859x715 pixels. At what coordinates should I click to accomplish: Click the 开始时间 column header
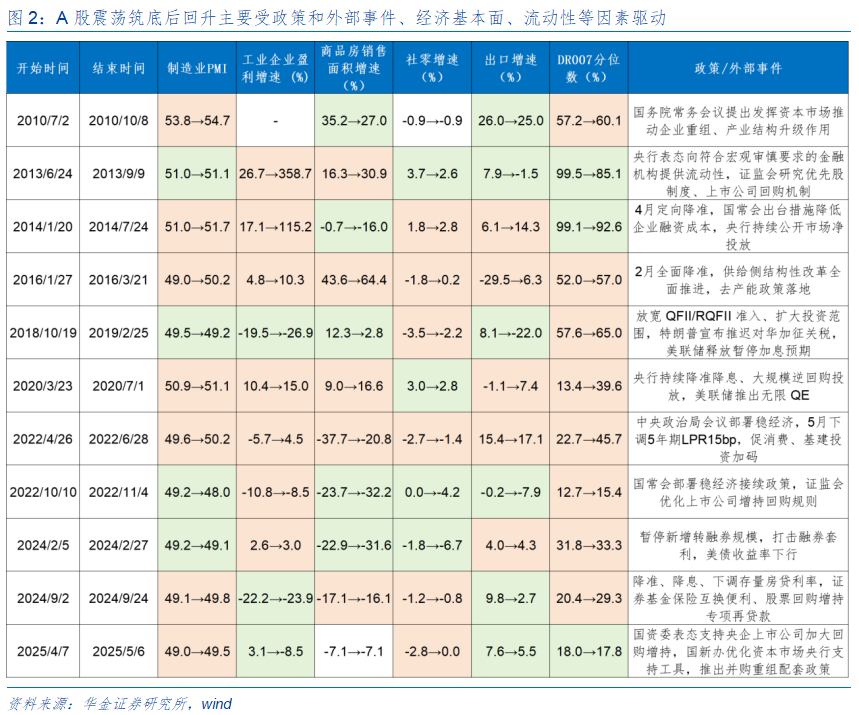click(x=43, y=68)
